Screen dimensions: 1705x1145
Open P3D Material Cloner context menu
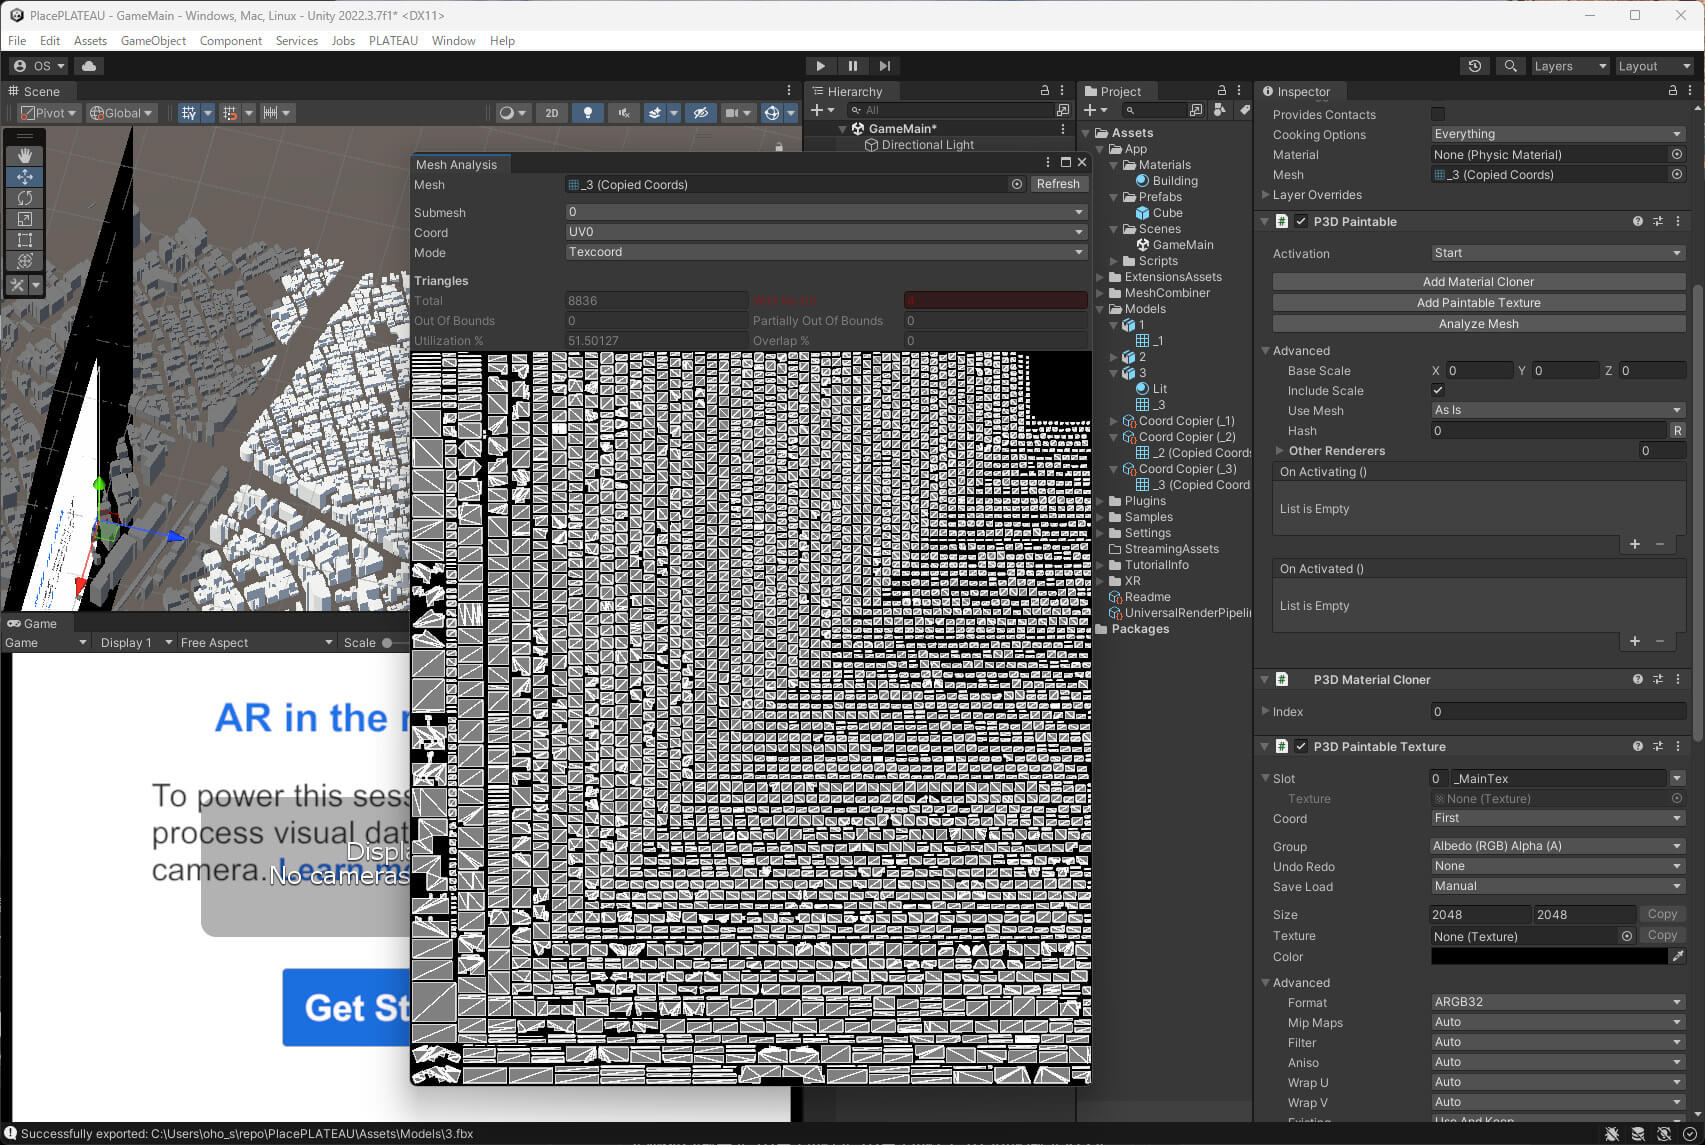[x=1678, y=679]
